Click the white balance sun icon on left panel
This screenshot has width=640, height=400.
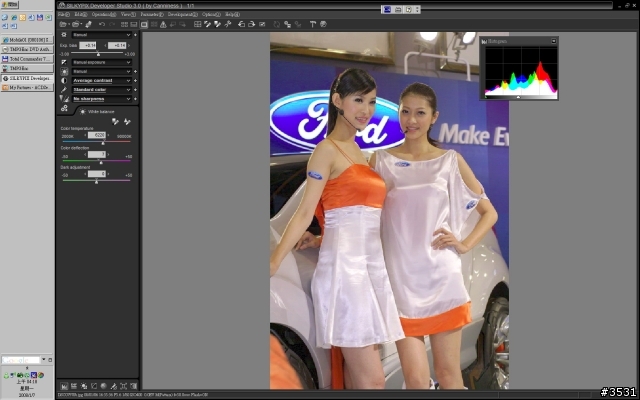point(64,71)
